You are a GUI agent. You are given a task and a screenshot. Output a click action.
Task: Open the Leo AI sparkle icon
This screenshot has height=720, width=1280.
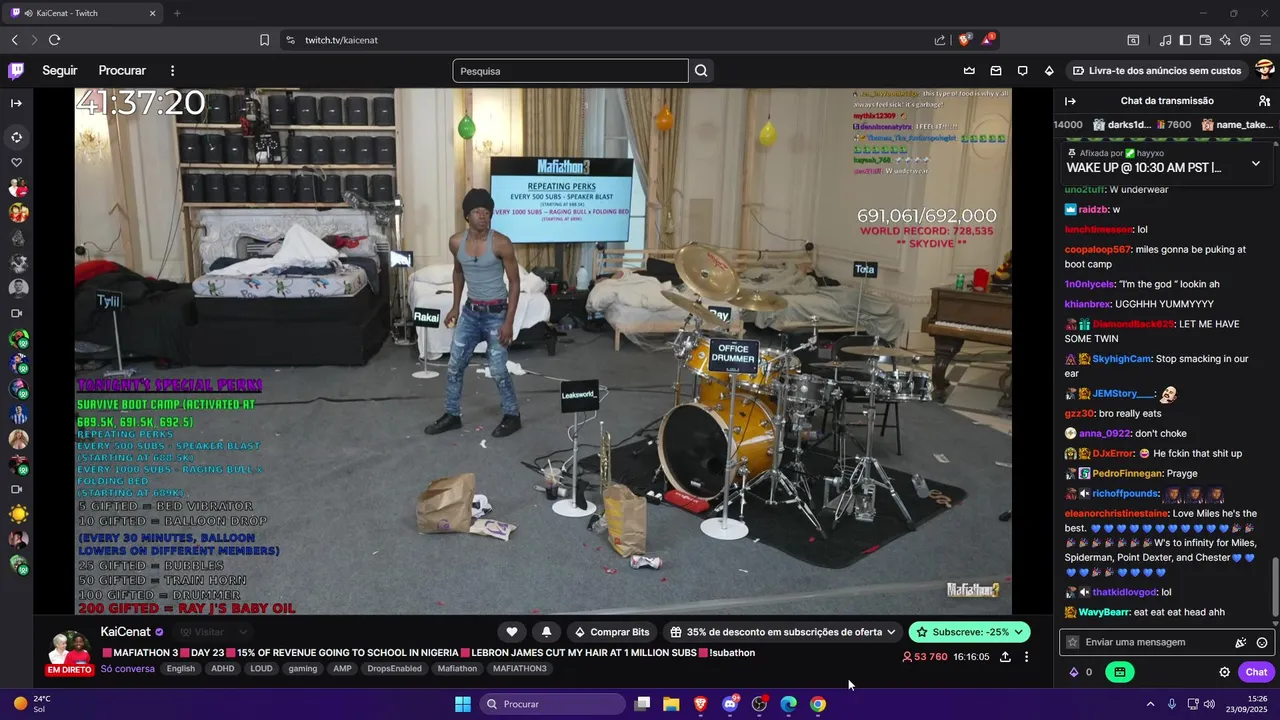pos(1225,40)
